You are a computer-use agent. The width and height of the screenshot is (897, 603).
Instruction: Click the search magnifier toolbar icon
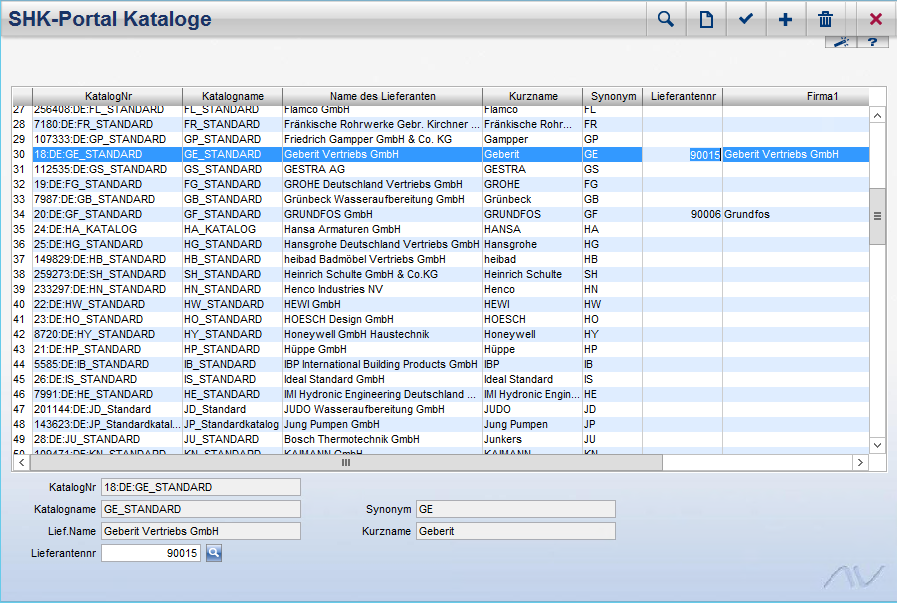665,20
